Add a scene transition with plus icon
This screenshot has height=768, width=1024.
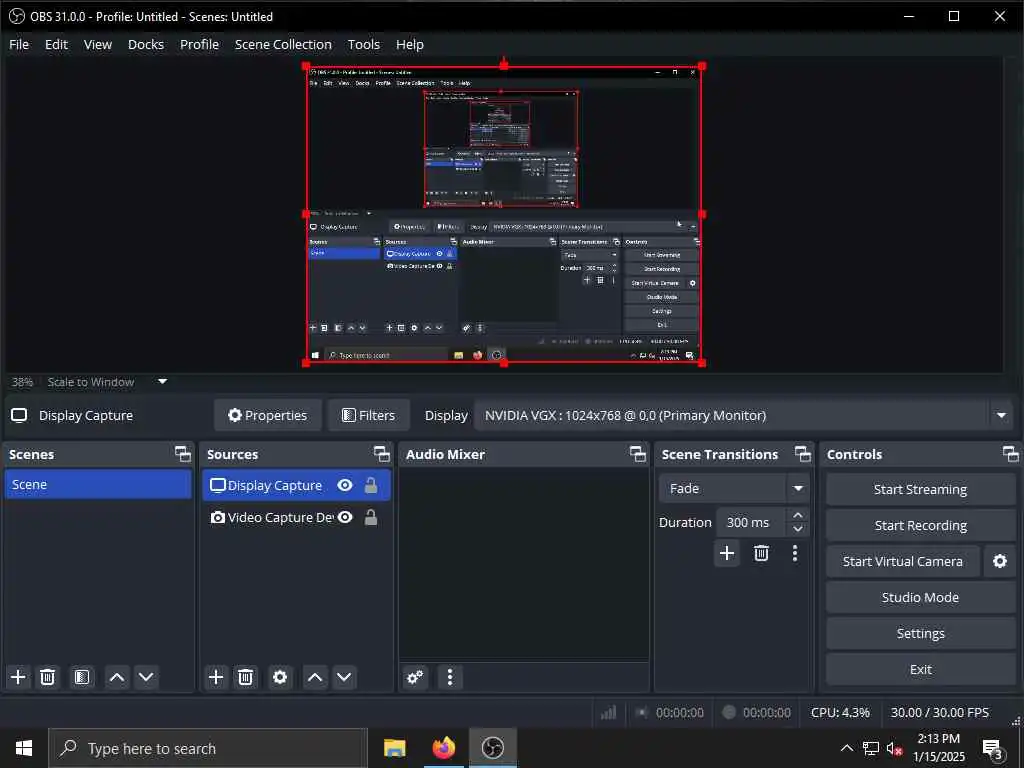[727, 553]
